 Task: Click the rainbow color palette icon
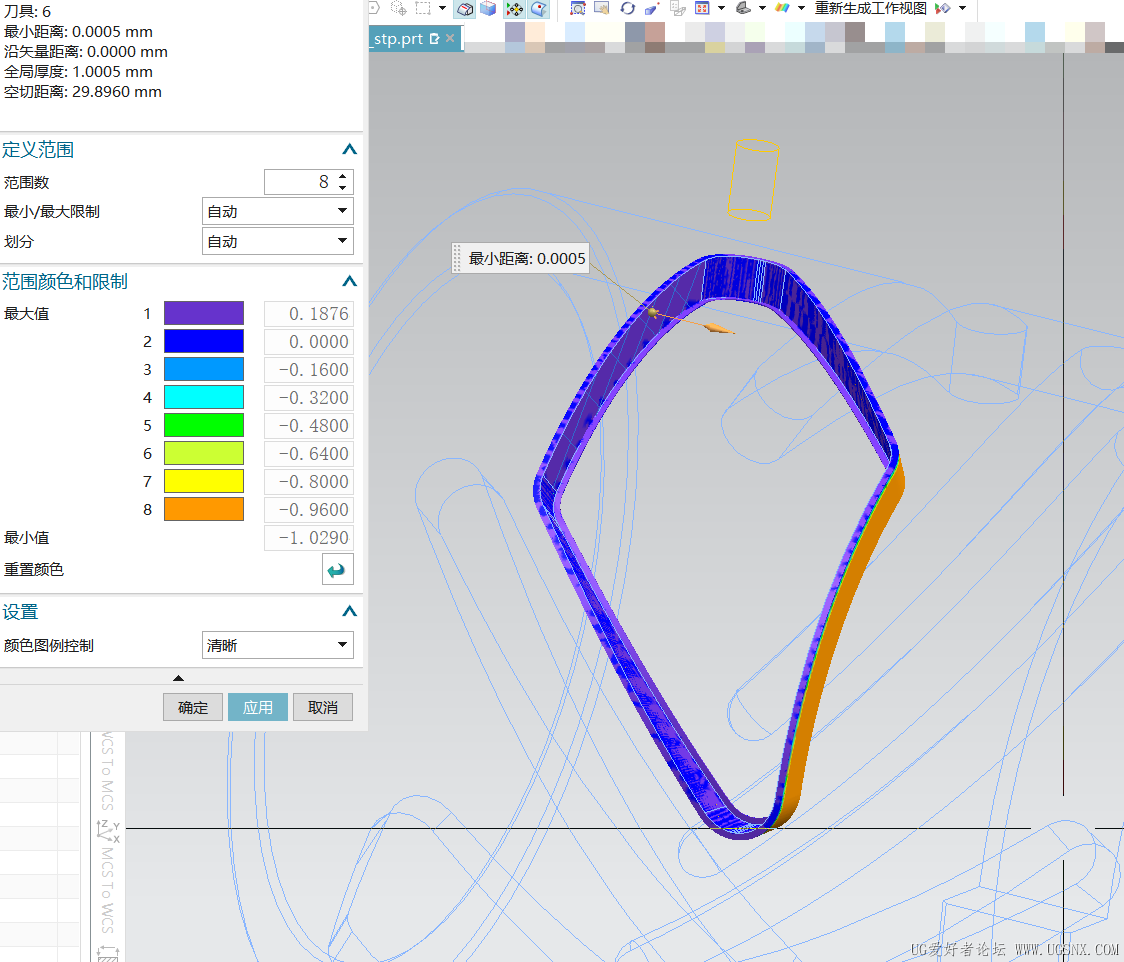tap(783, 9)
